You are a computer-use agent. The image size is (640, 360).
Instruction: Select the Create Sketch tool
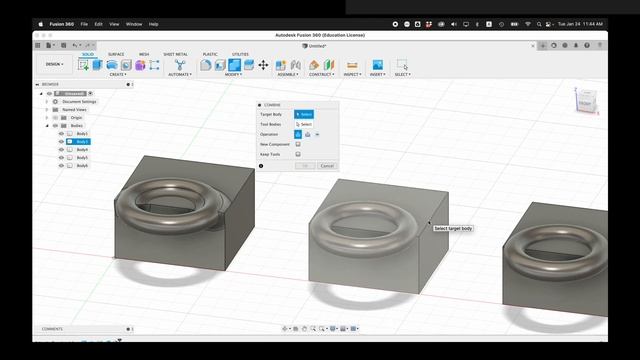(x=84, y=64)
